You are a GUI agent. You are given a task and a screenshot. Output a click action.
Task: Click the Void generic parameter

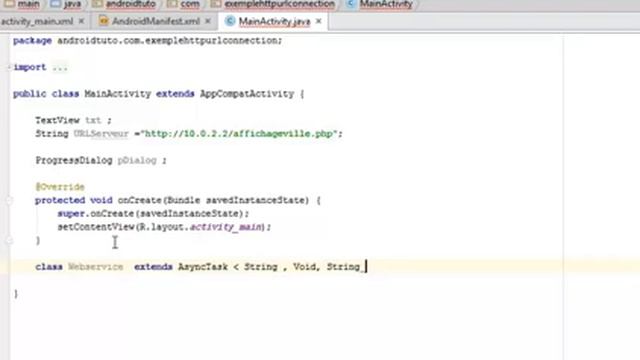point(304,267)
